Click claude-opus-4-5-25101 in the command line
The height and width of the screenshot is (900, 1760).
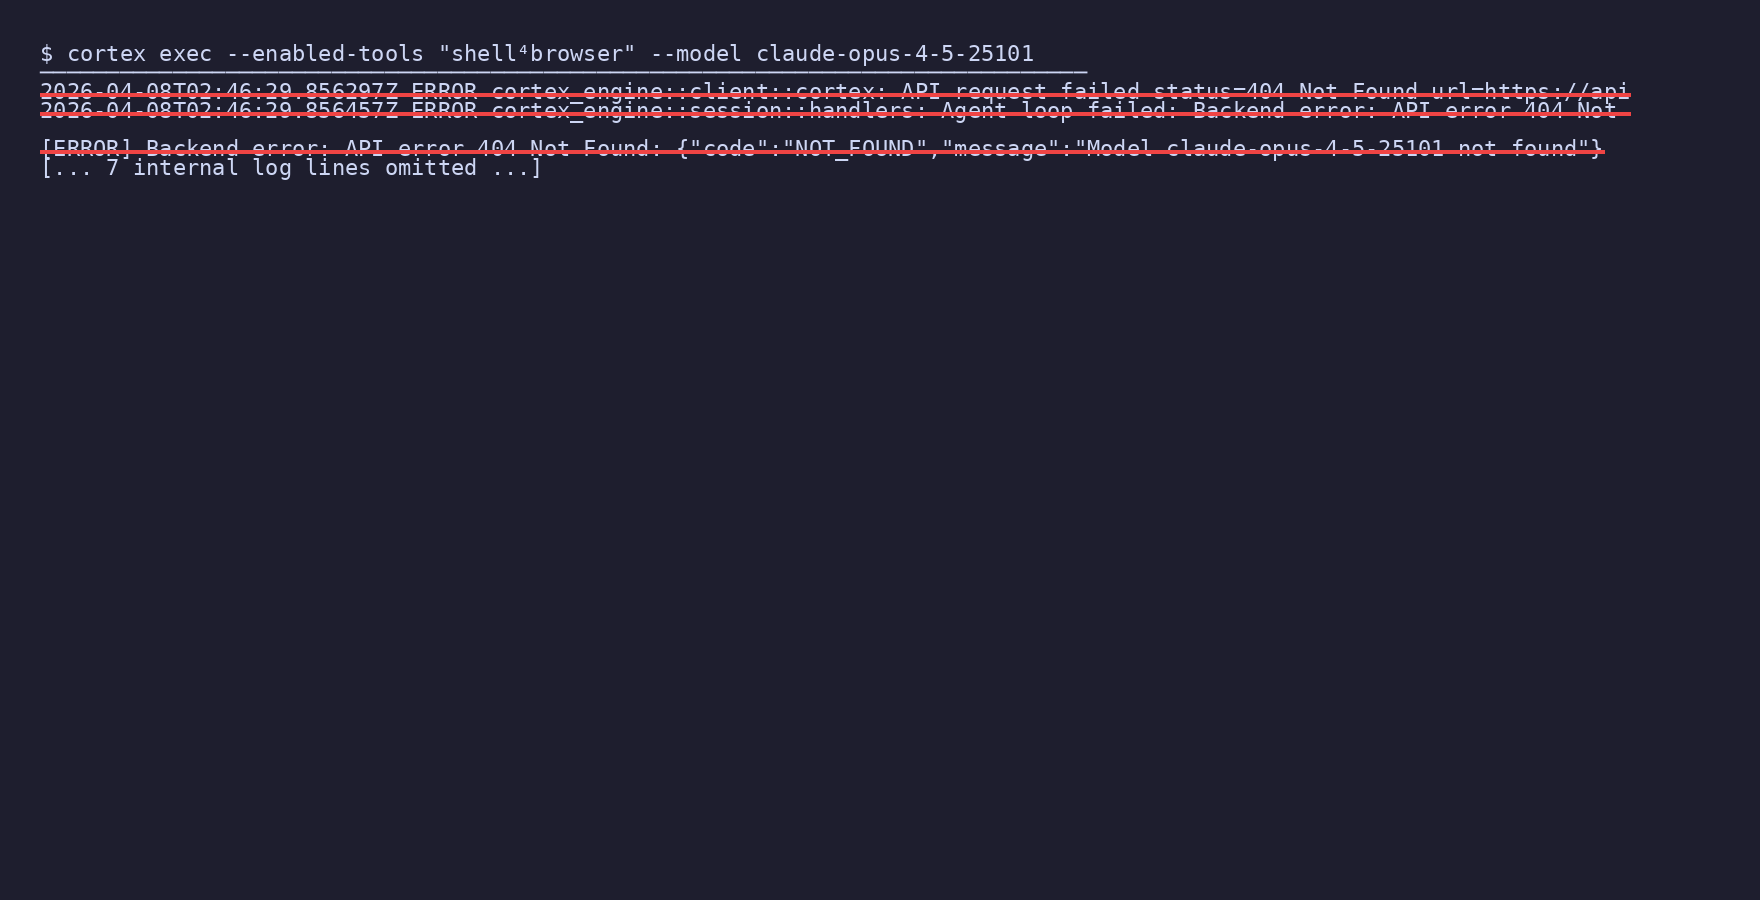tap(895, 54)
